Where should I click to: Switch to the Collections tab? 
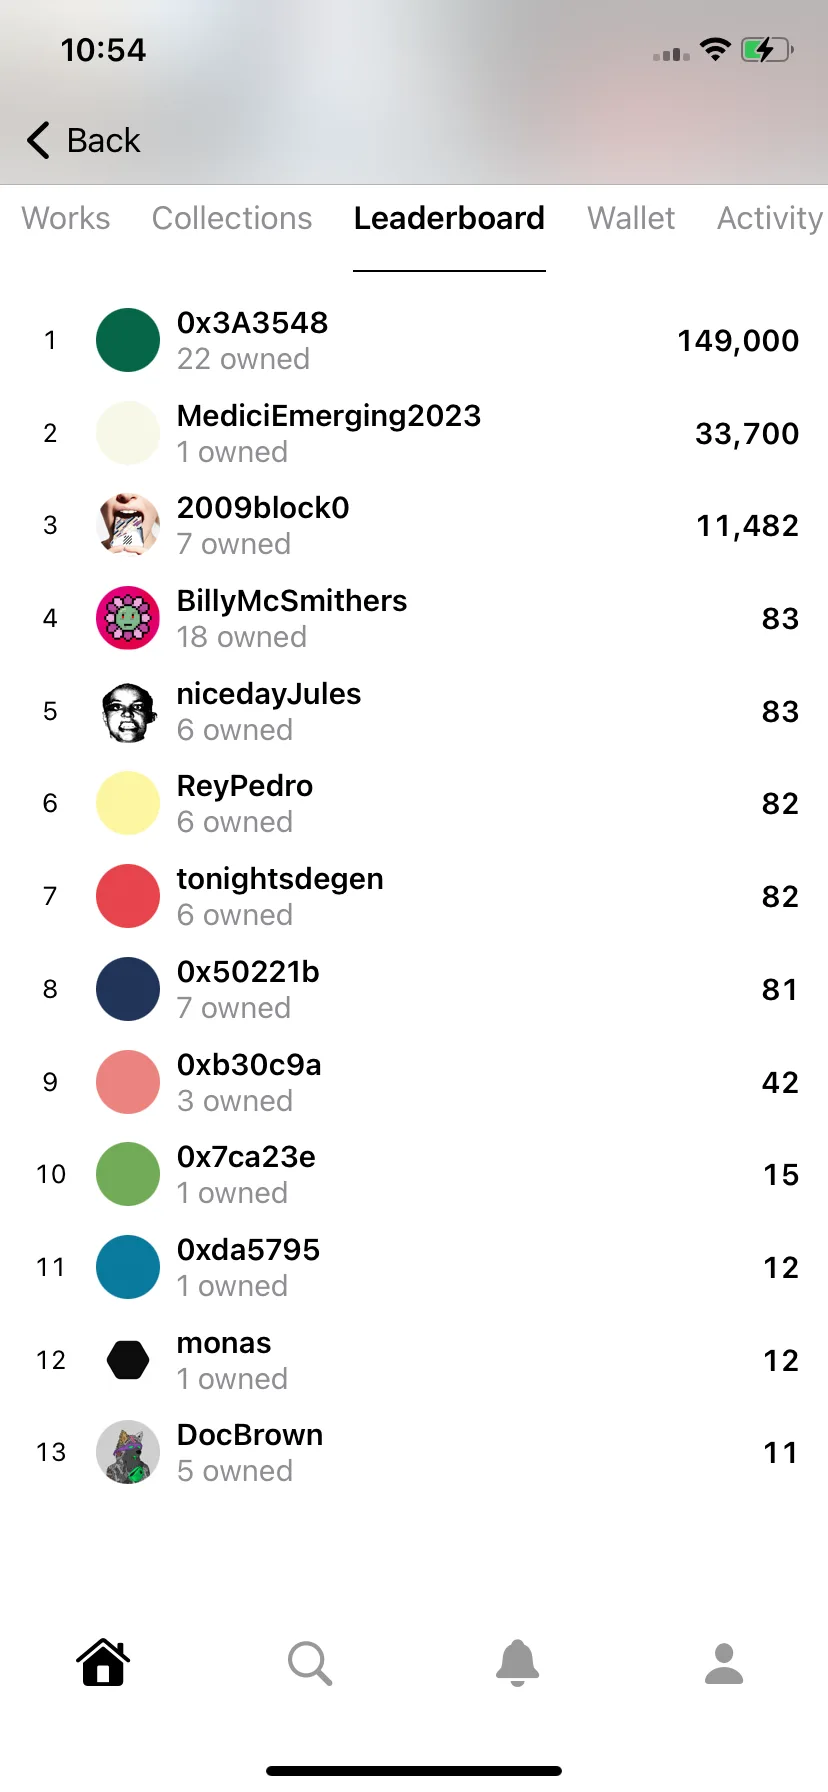[x=232, y=218]
